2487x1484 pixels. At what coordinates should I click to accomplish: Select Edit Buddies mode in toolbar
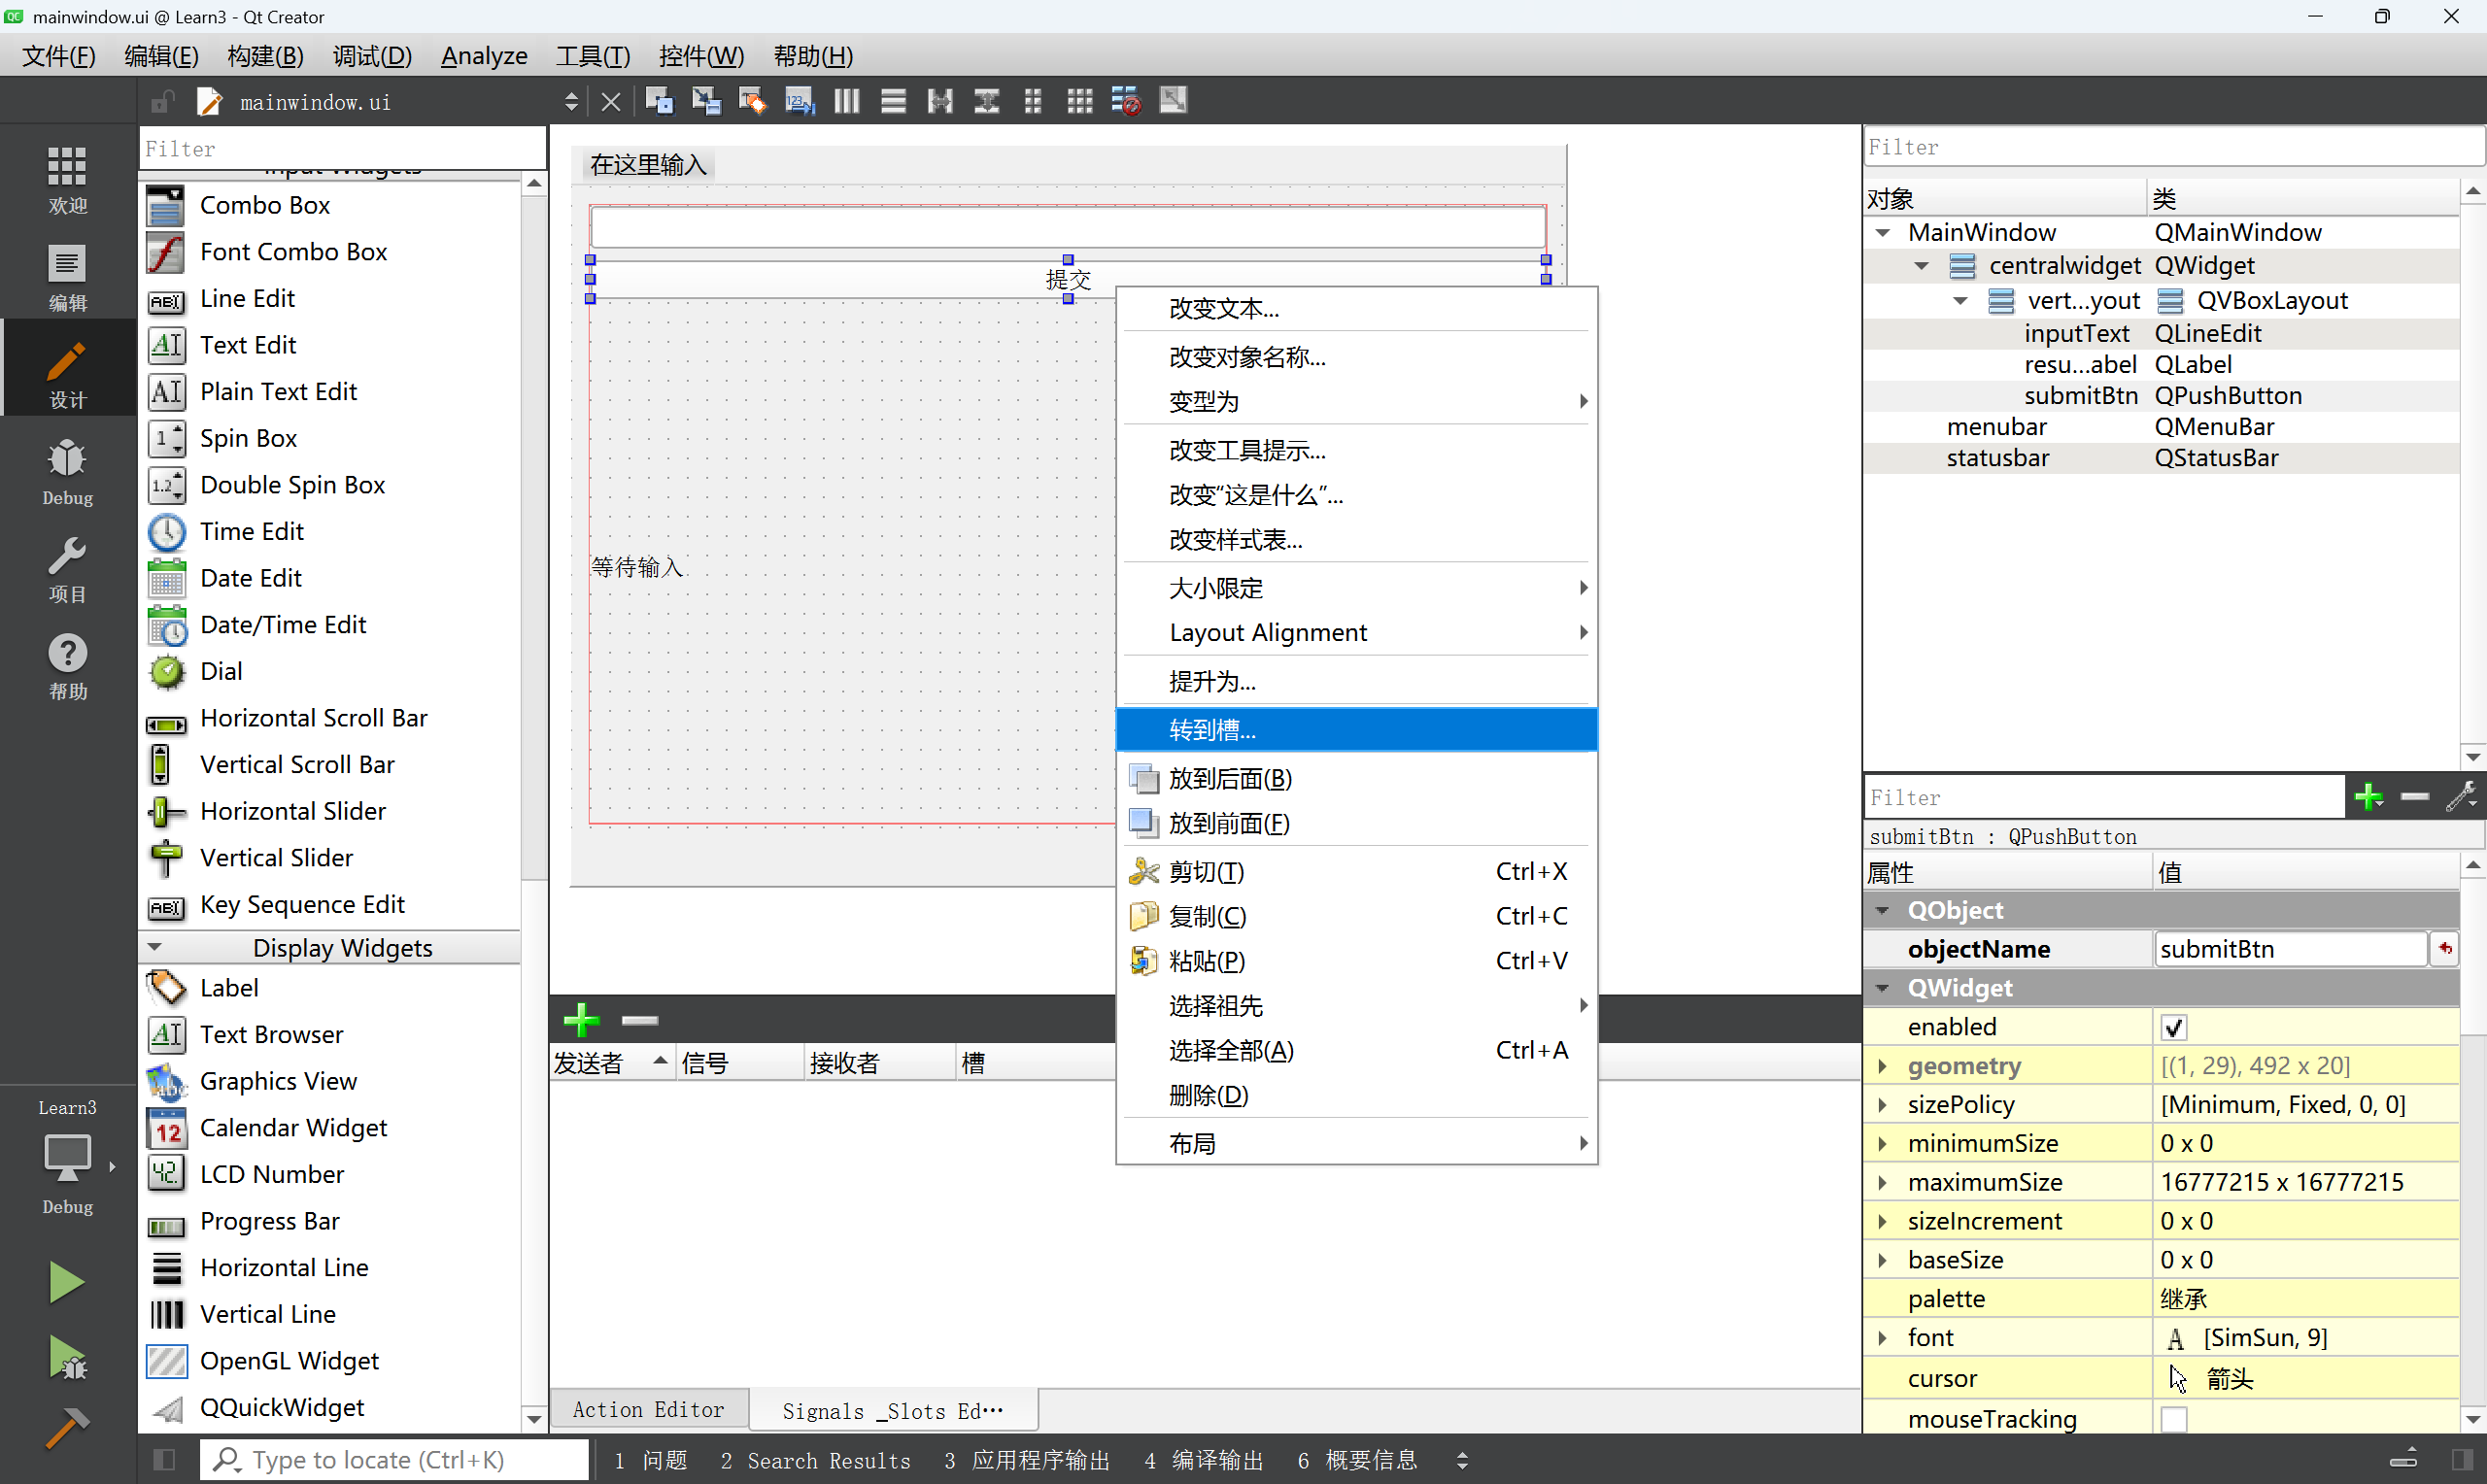pyautogui.click(x=753, y=101)
